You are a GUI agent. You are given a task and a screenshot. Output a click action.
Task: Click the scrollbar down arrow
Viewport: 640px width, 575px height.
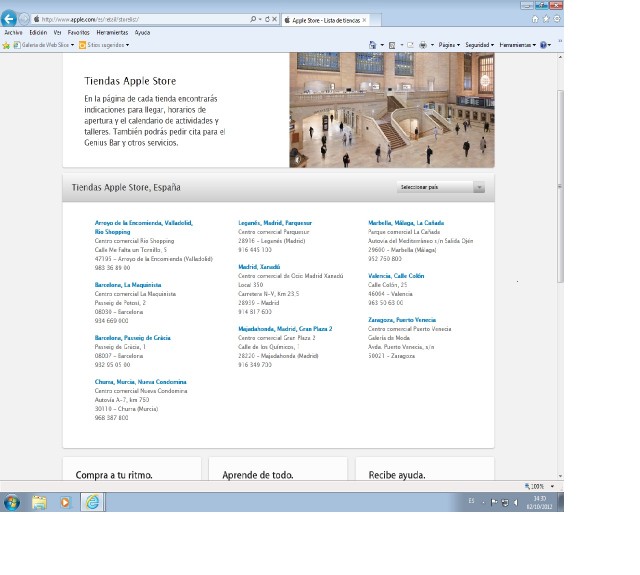click(x=560, y=476)
